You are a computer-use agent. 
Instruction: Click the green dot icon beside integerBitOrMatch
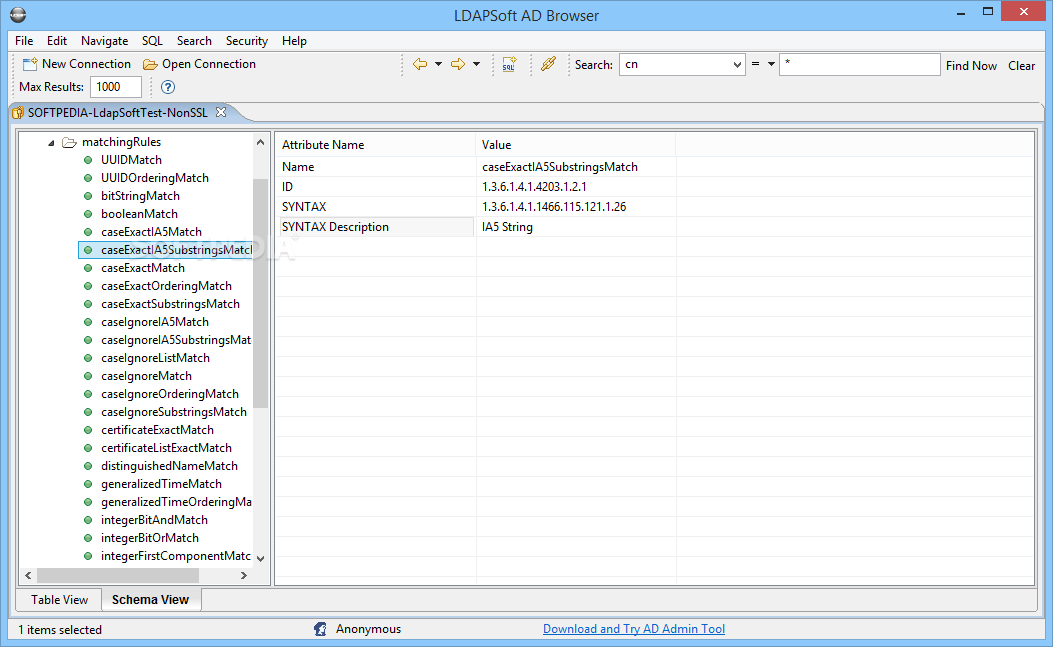coord(88,538)
